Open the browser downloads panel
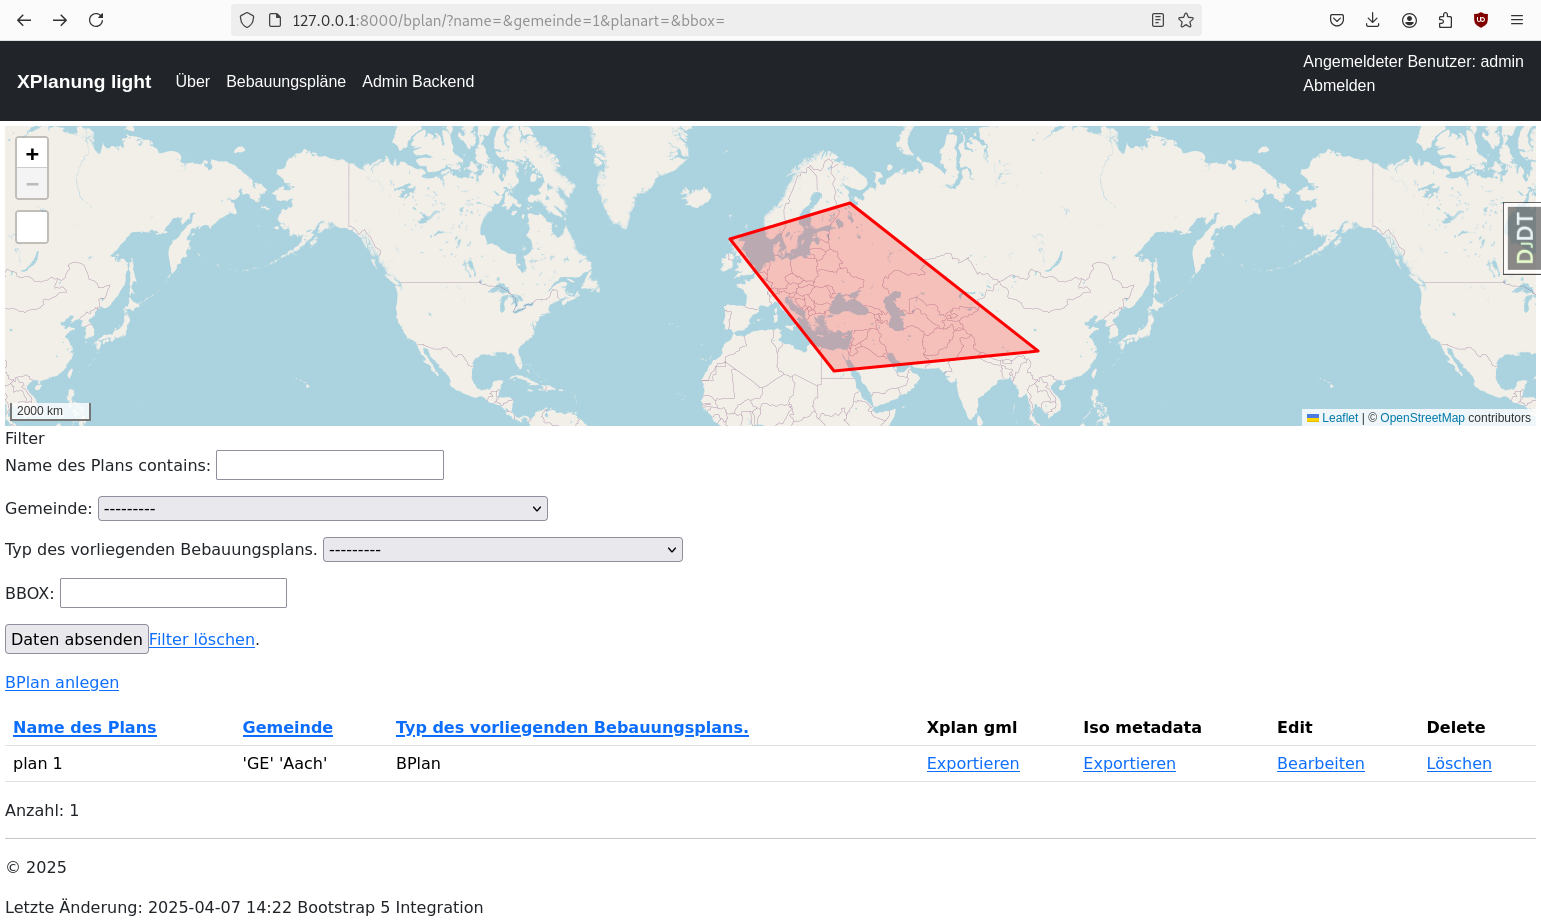The image size is (1541, 921). click(x=1373, y=20)
